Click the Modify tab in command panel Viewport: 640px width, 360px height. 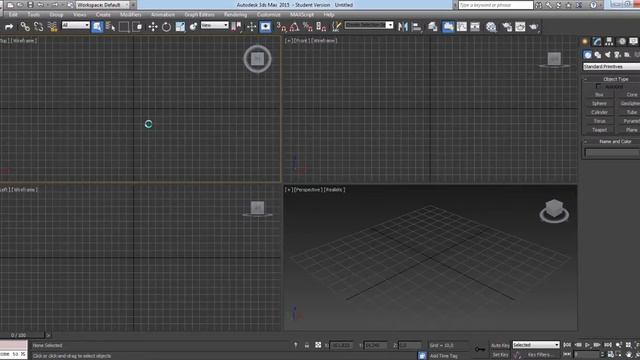[x=597, y=42]
